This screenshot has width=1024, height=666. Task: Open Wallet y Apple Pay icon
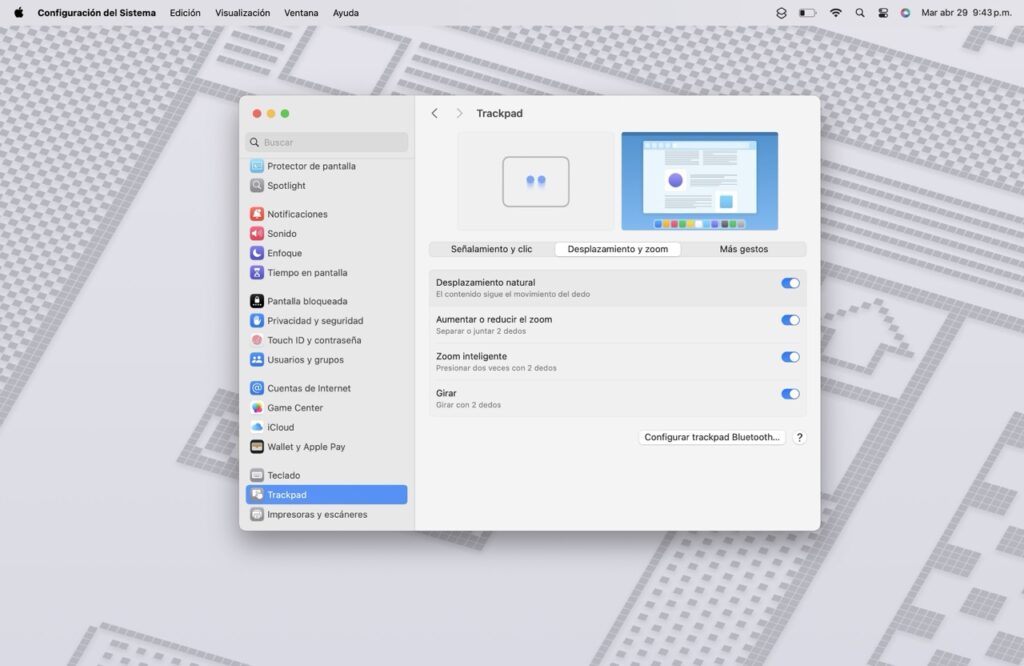coord(257,447)
